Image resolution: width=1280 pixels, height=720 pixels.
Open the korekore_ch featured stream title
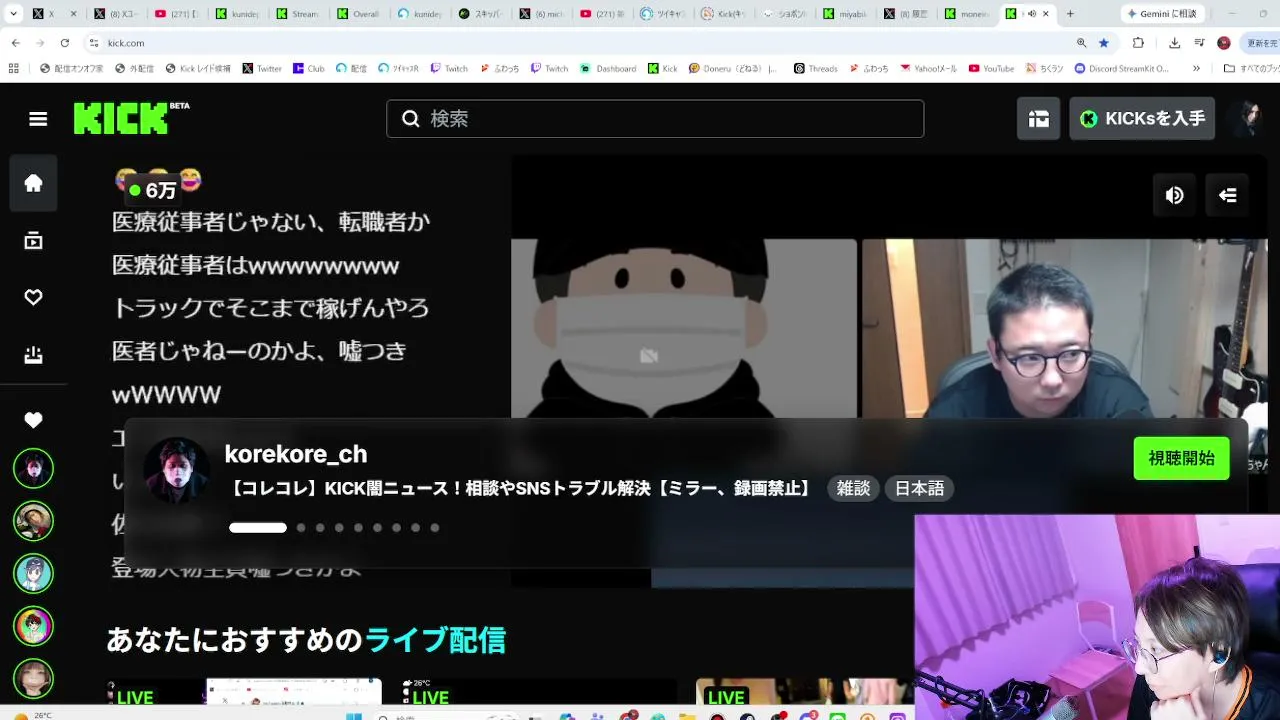point(520,489)
